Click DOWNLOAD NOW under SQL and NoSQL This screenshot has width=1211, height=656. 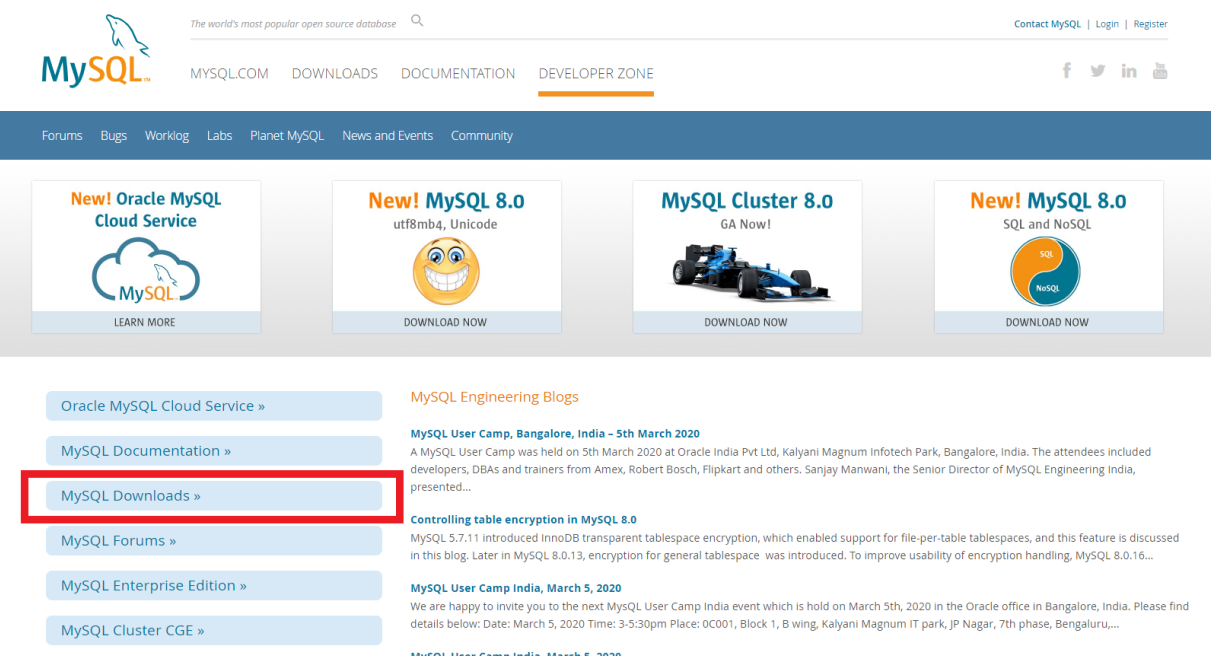[1047, 322]
